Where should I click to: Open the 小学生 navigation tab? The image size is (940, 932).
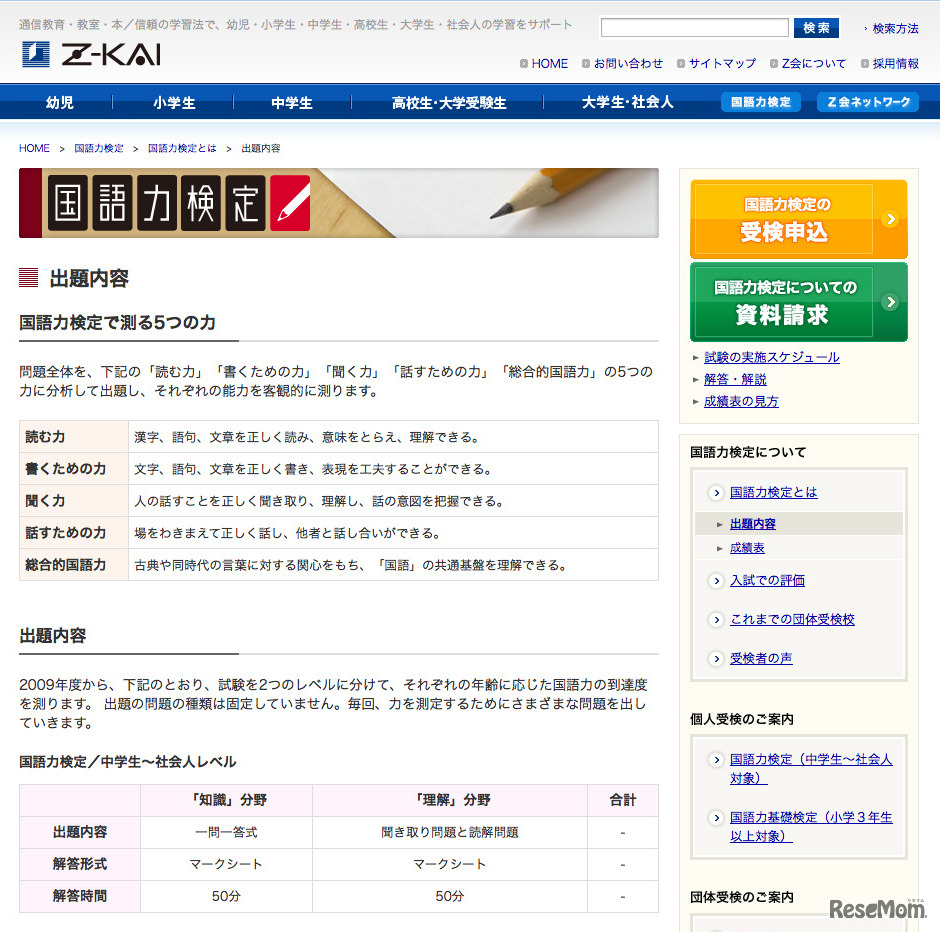coord(174,102)
